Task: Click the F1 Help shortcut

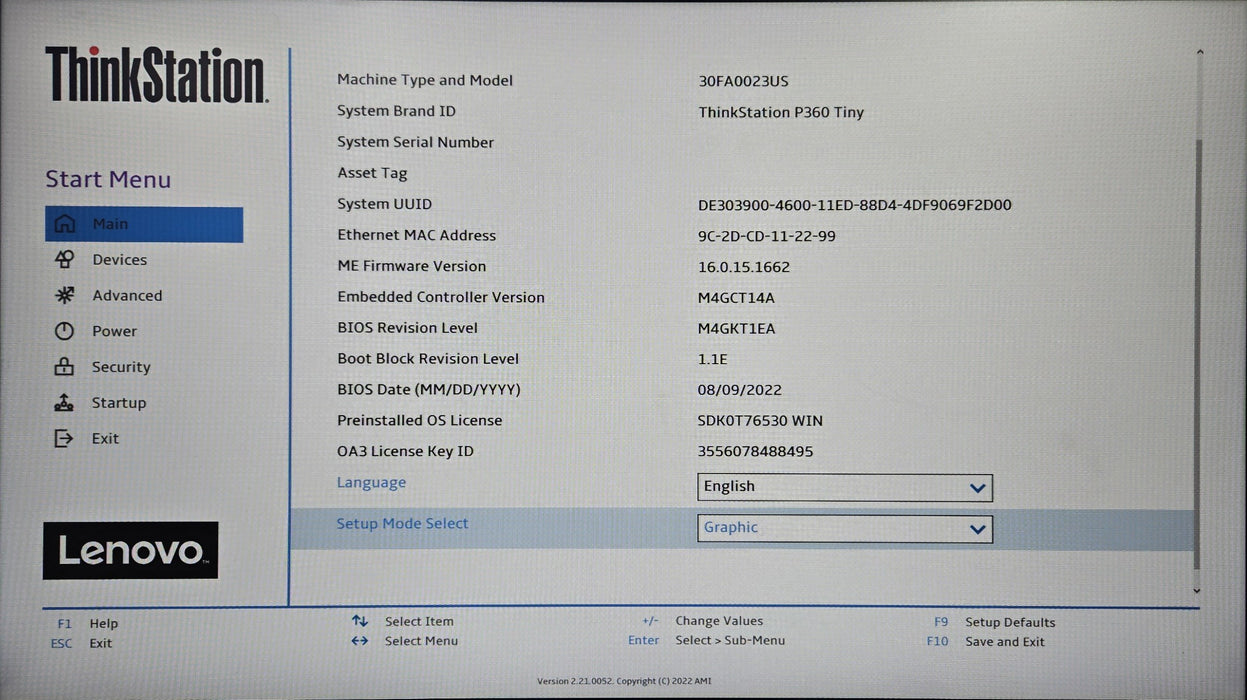Action: [88, 623]
